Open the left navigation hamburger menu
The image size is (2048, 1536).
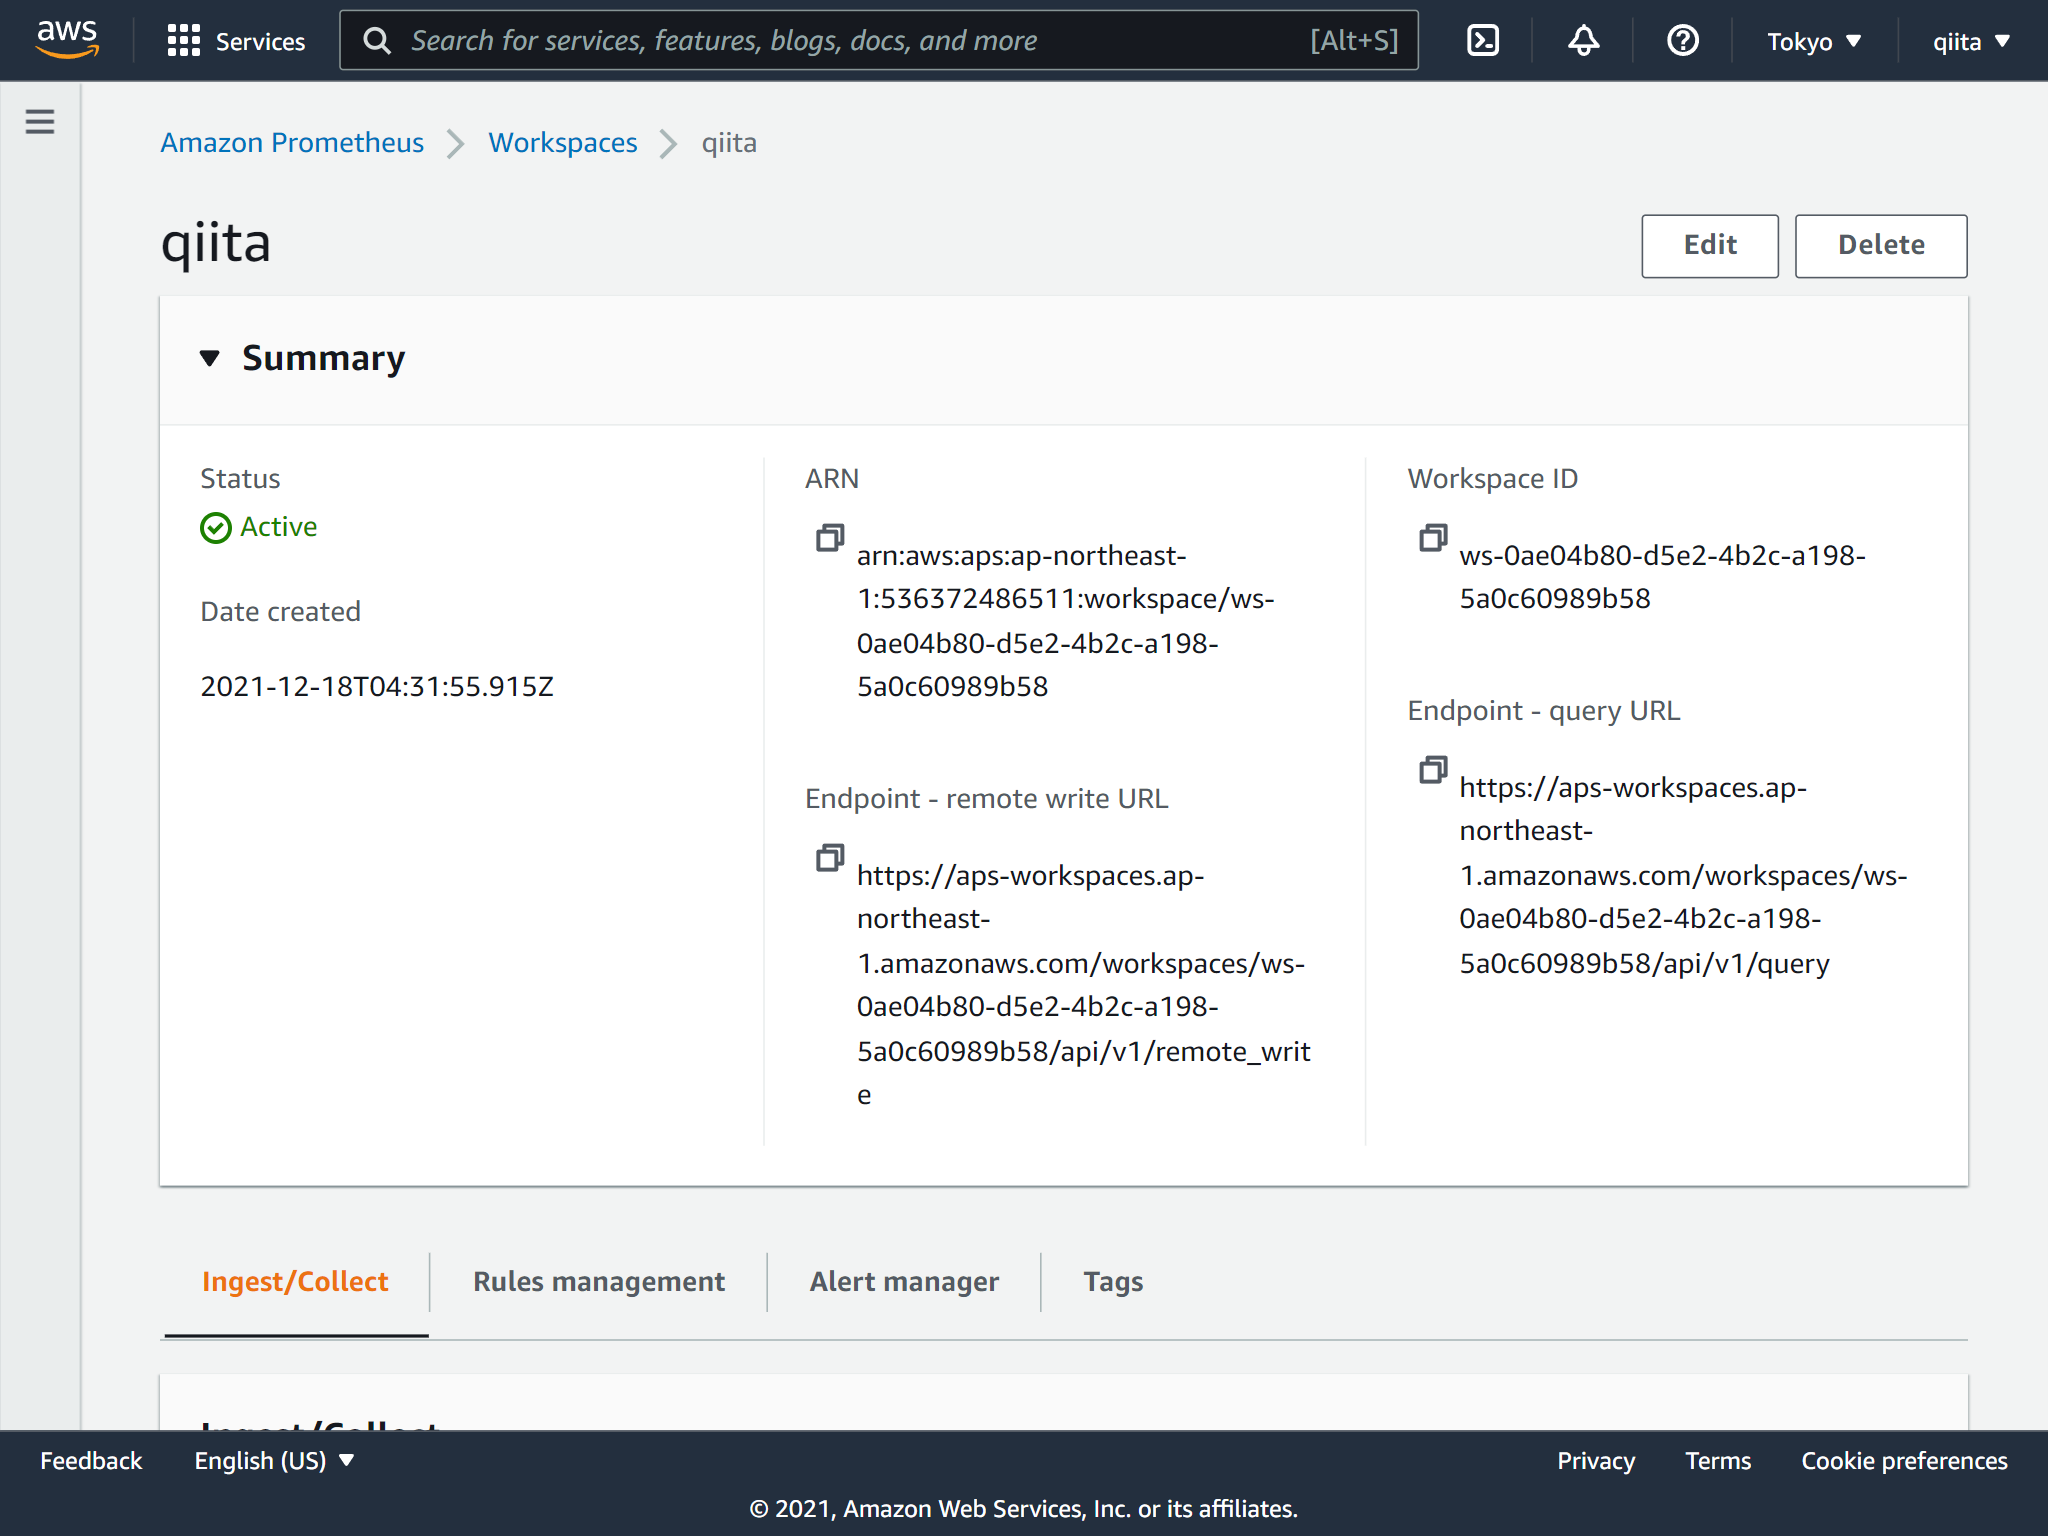[x=39, y=121]
